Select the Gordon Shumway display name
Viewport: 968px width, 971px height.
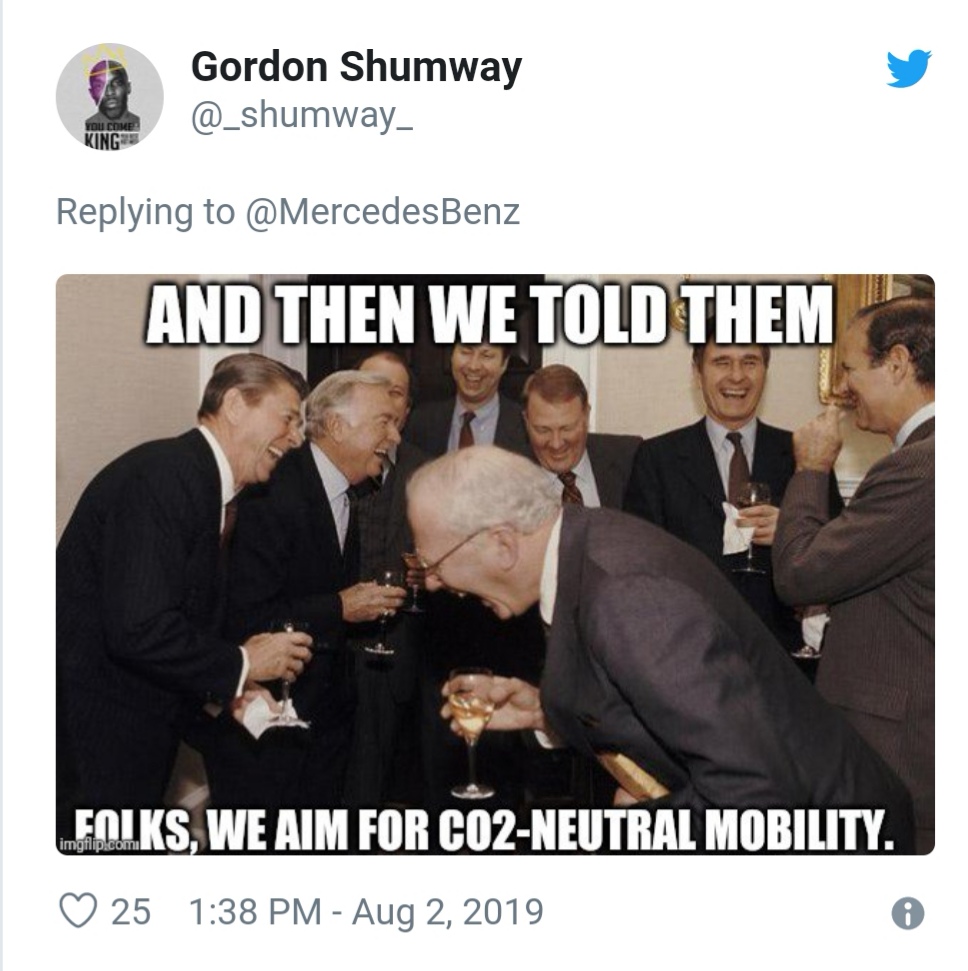click(x=356, y=67)
